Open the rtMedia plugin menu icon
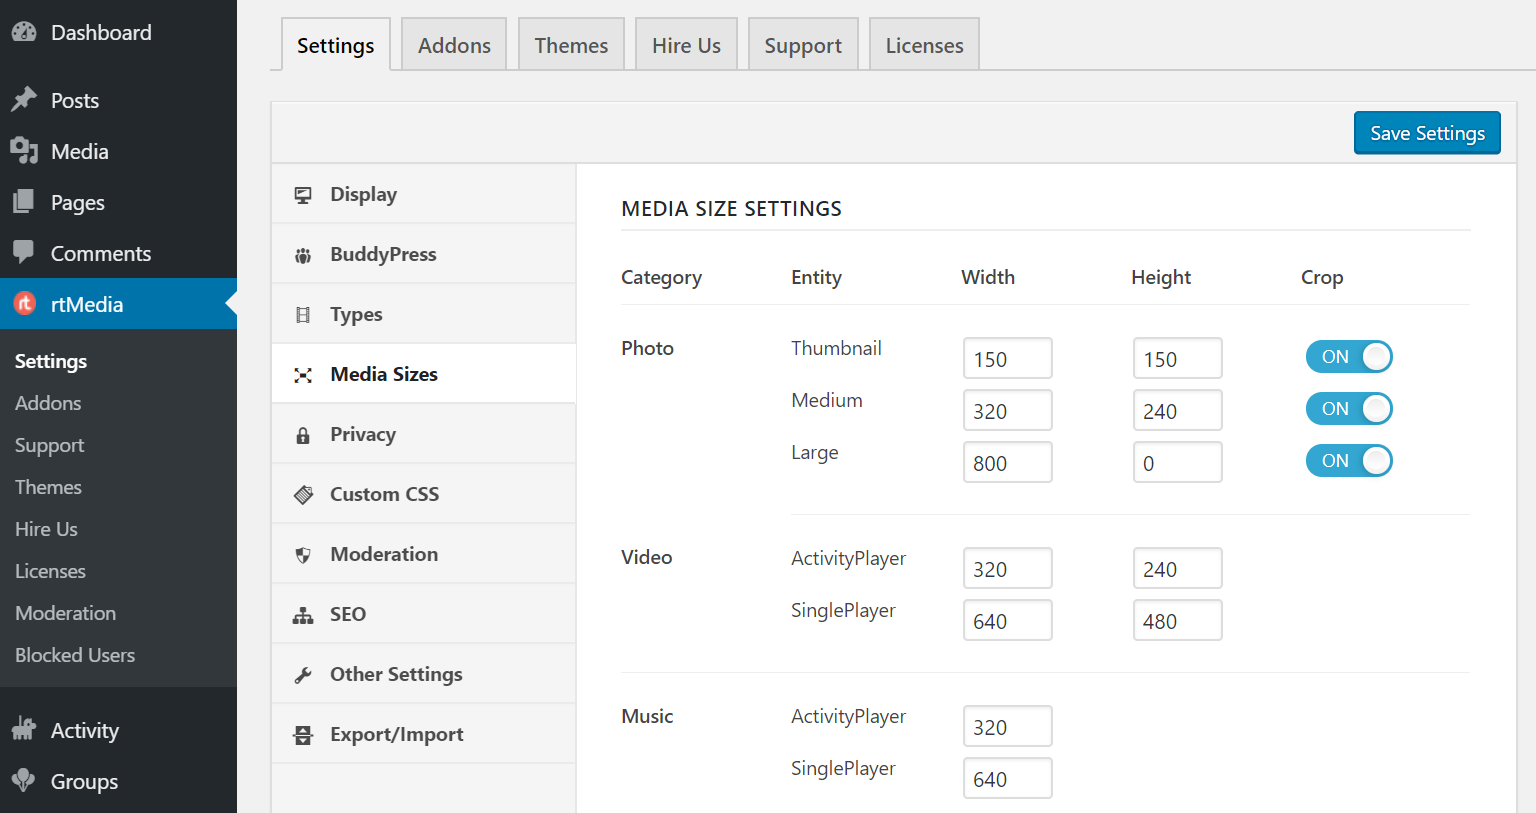The width and height of the screenshot is (1536, 813). coord(24,304)
